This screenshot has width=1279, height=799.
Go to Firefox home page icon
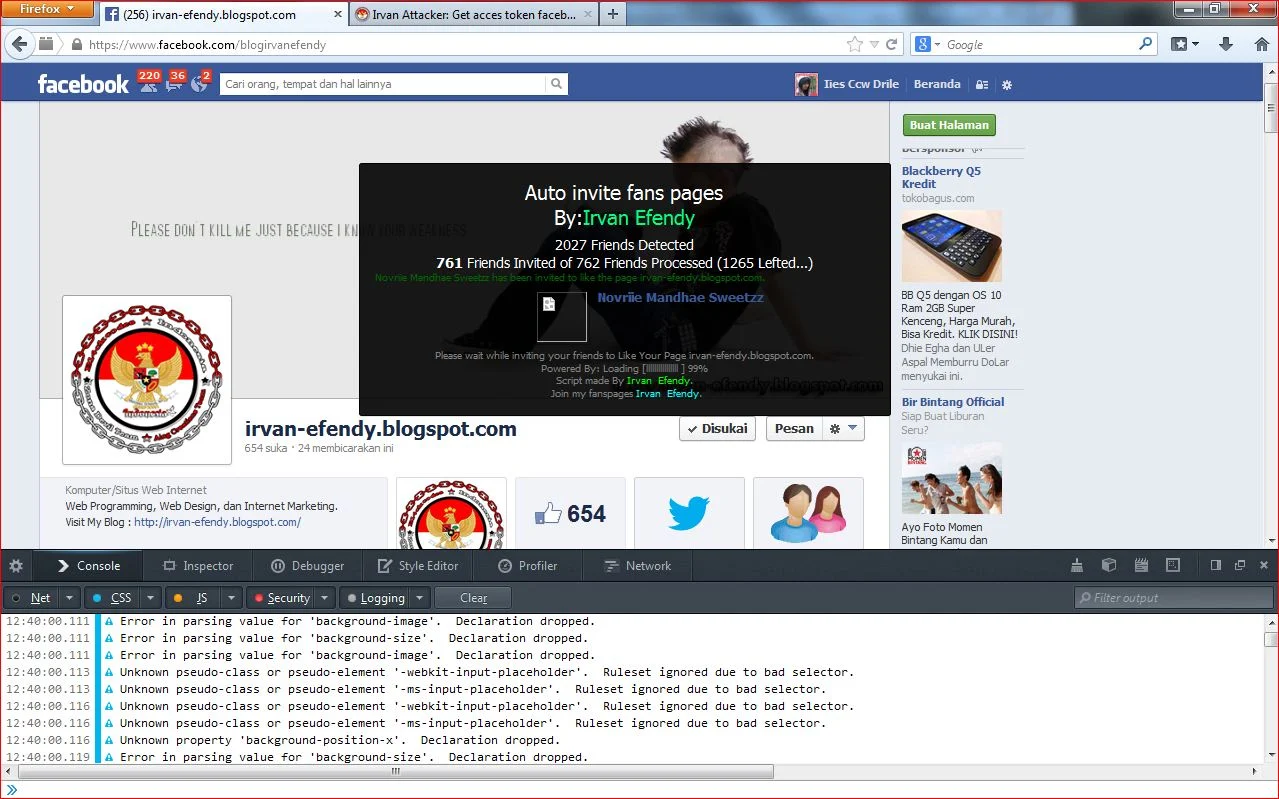pyautogui.click(x=1261, y=44)
